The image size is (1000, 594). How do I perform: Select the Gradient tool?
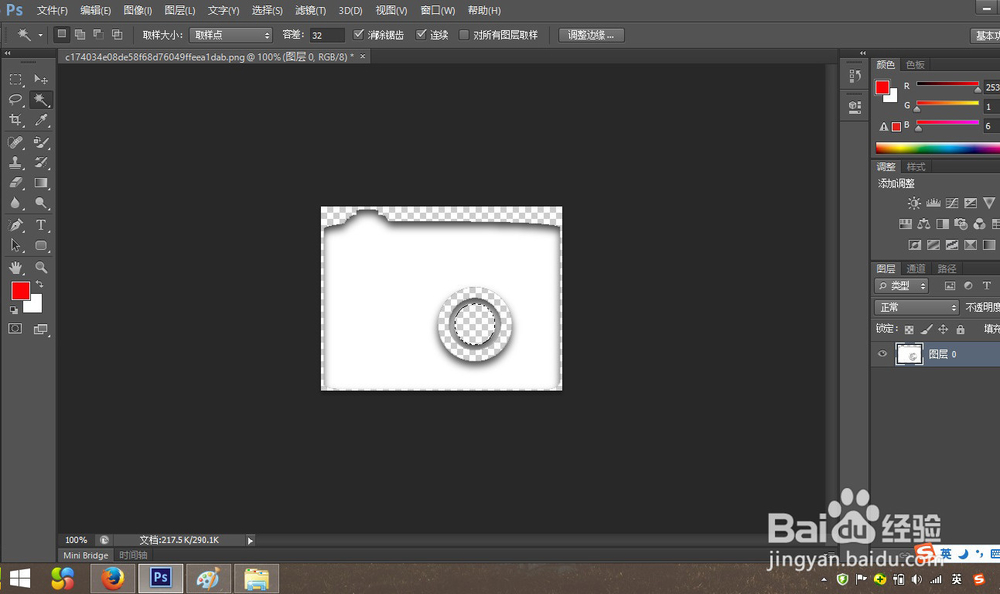pyautogui.click(x=41, y=182)
